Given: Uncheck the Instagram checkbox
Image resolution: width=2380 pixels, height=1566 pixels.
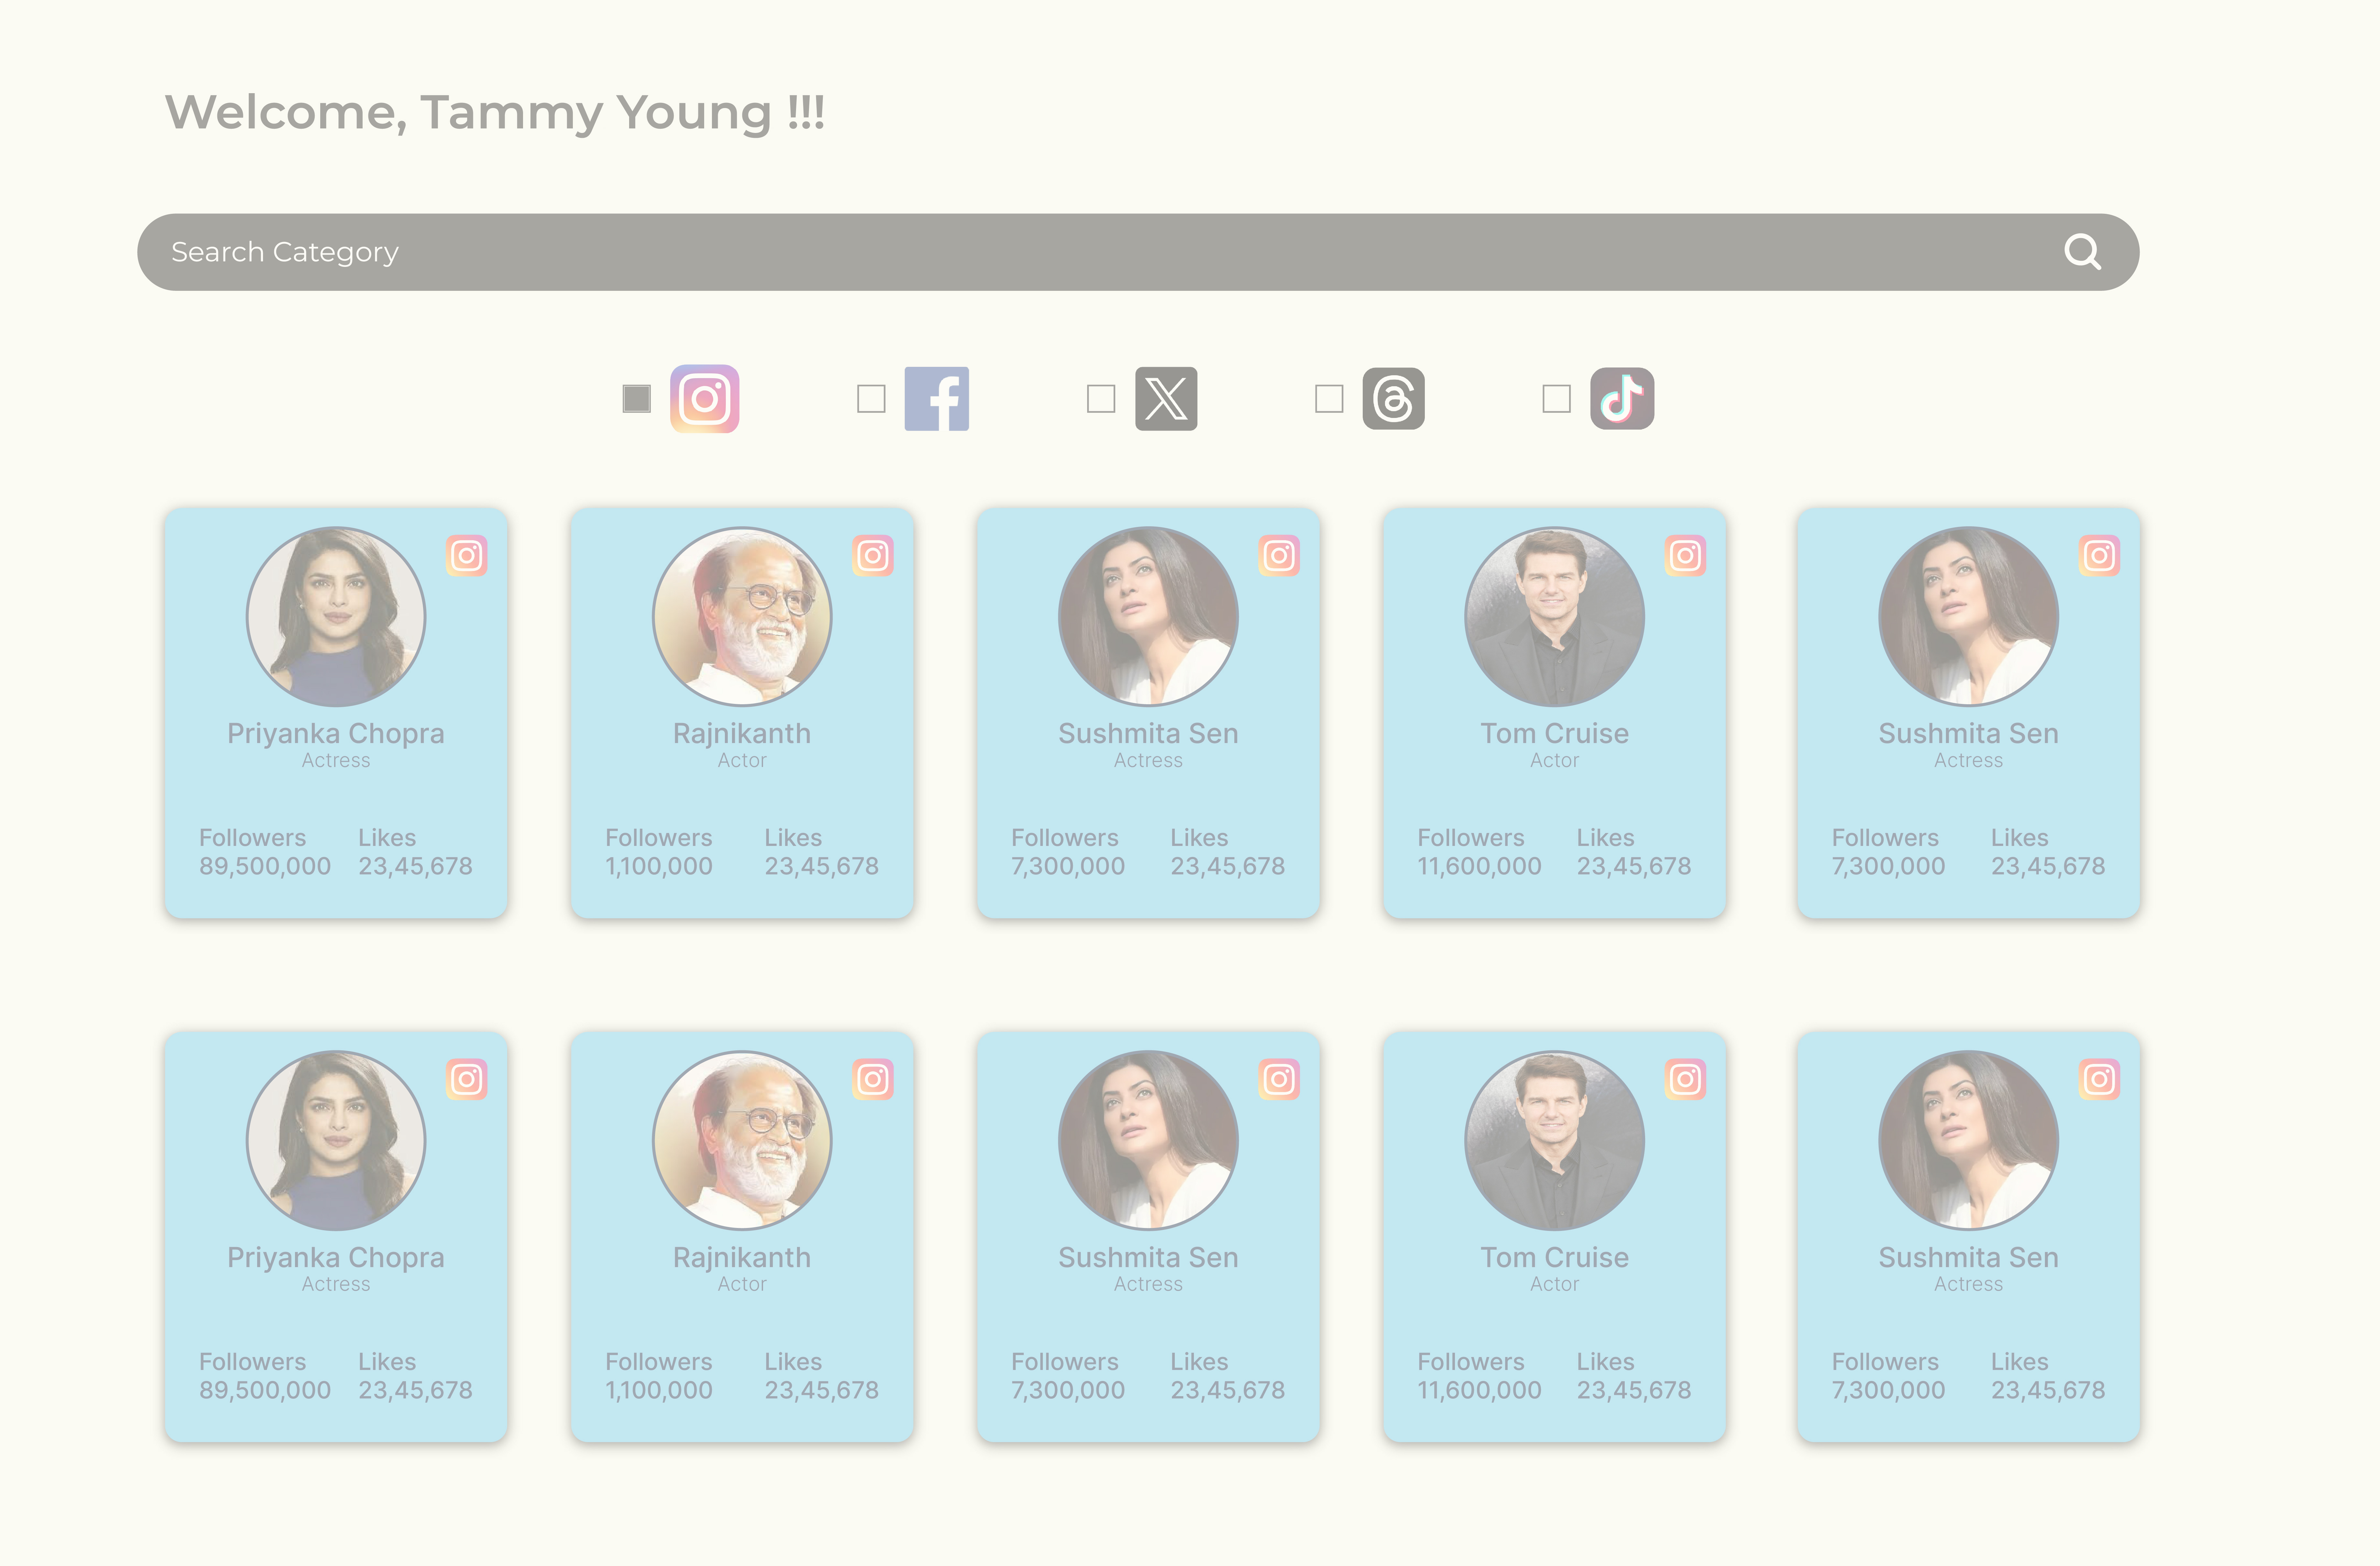Looking at the screenshot, I should click(x=637, y=399).
